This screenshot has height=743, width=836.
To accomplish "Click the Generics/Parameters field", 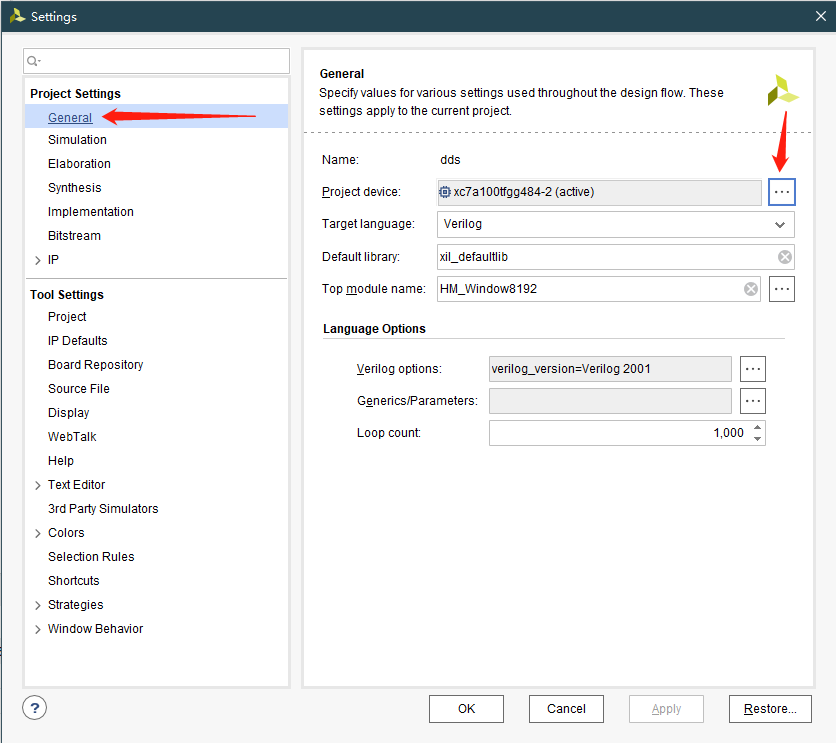I will pos(610,401).
